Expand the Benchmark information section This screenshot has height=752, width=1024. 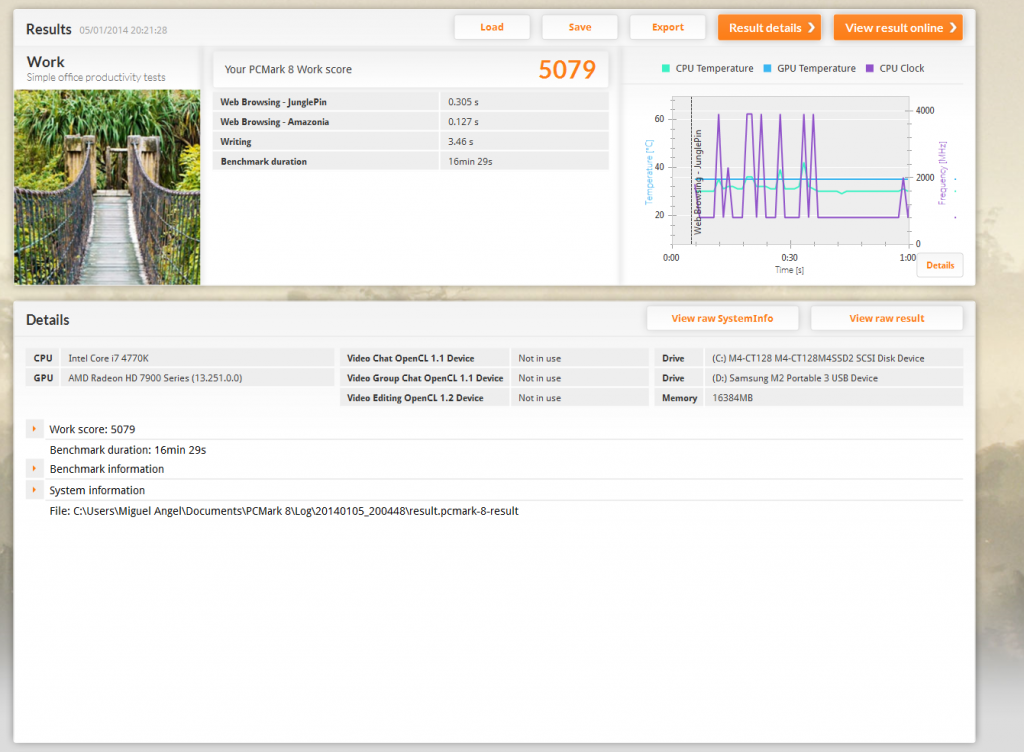coord(34,469)
